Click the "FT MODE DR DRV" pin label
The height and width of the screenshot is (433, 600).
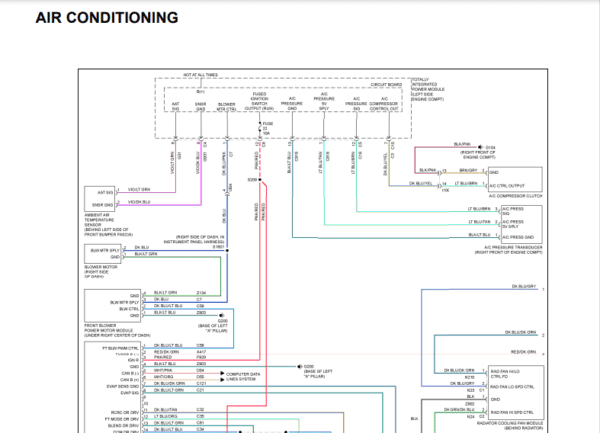point(122,419)
